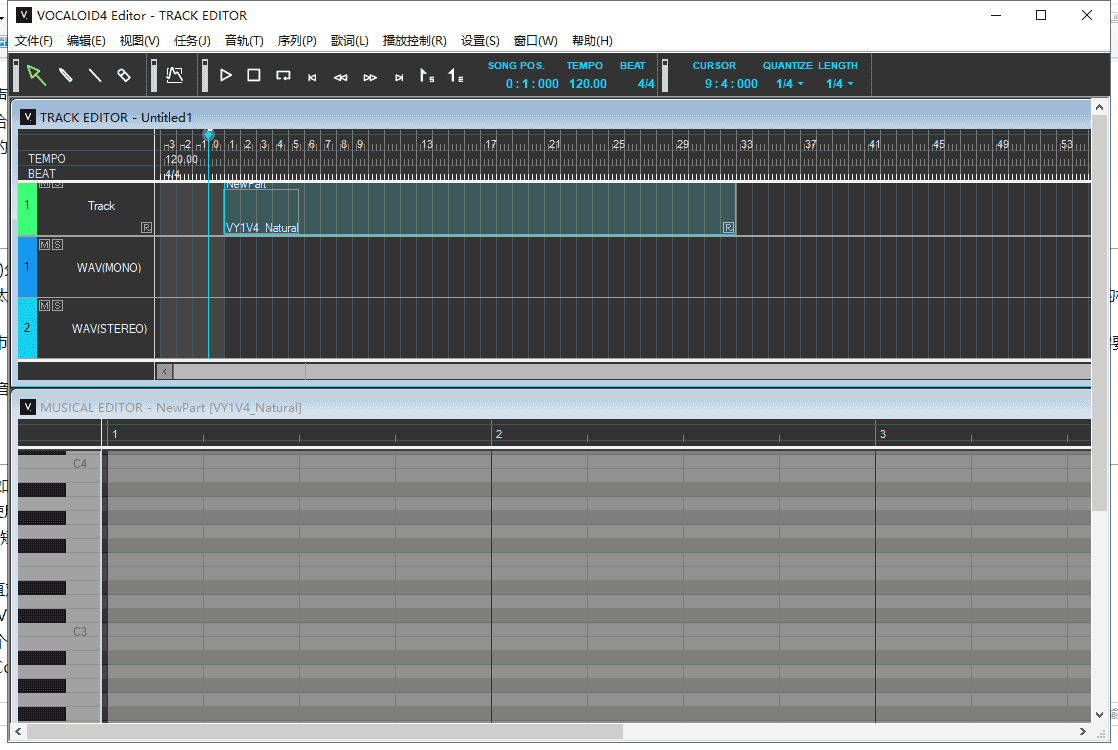The width and height of the screenshot is (1118, 750).
Task: Open the 文件(F) menu
Action: [x=34, y=41]
